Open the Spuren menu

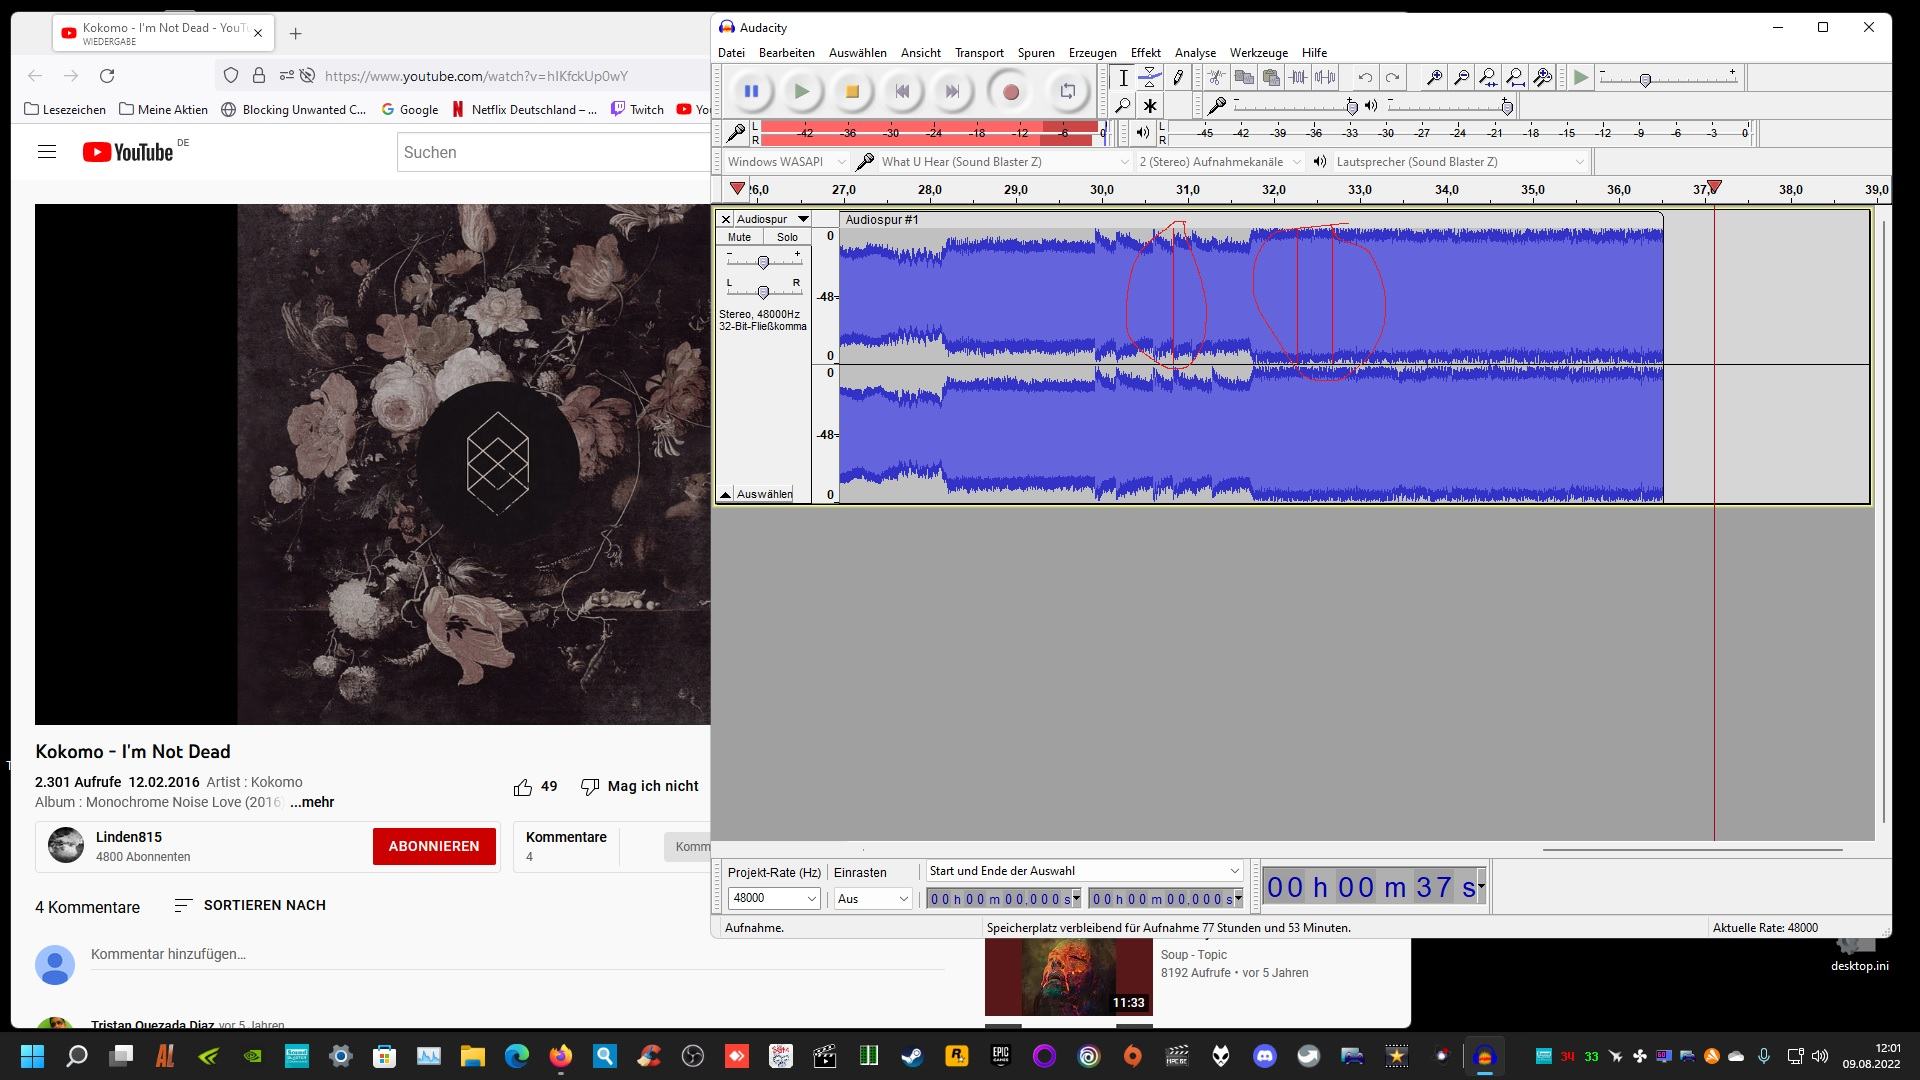point(1035,53)
